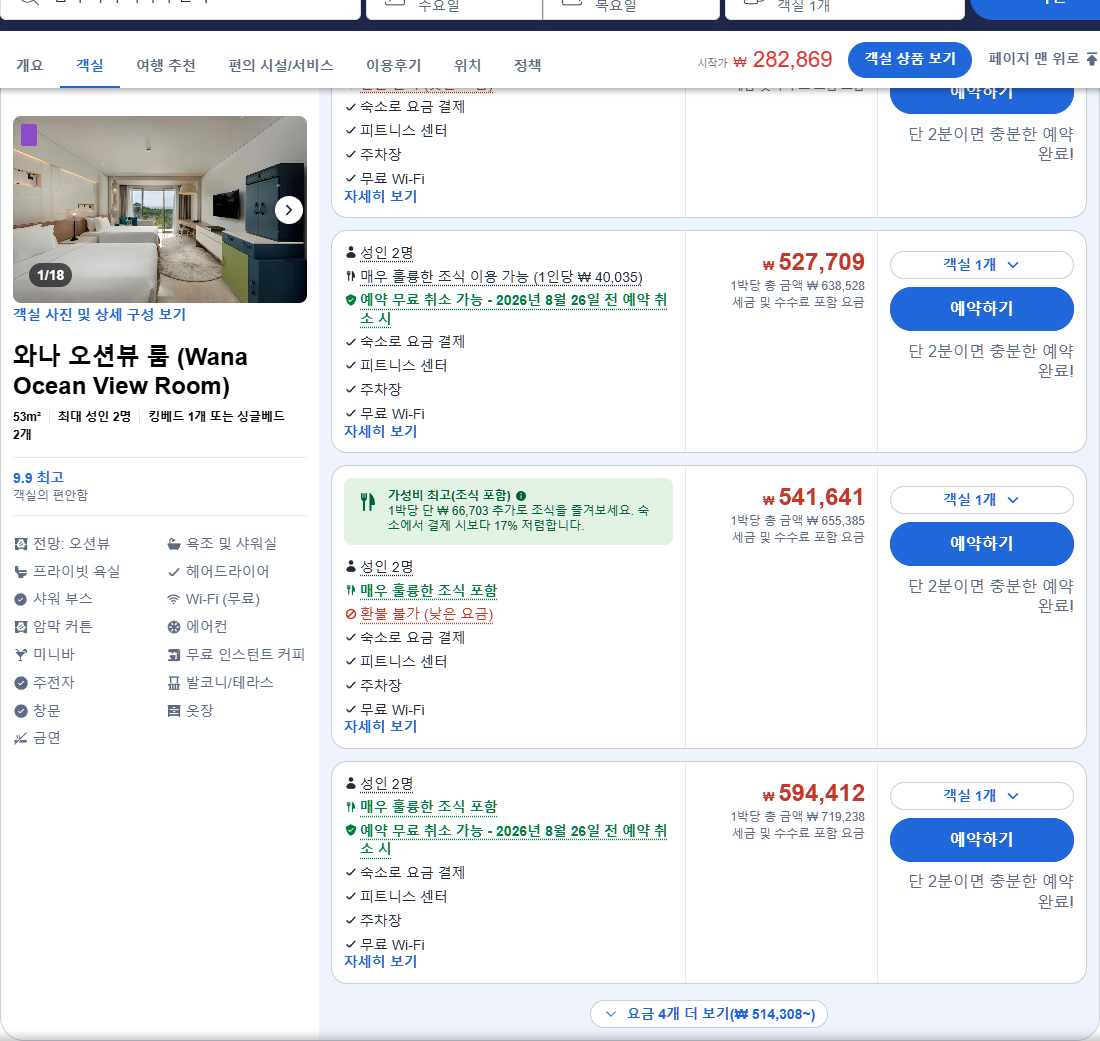Click non-refundable icon in ₩541,641 offer

pos(351,614)
